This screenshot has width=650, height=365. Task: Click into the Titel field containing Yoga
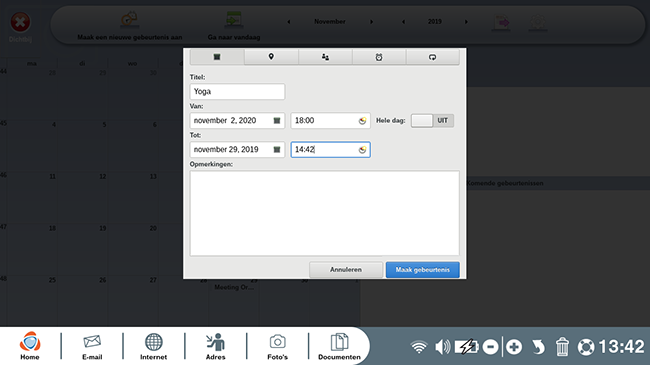click(x=237, y=92)
